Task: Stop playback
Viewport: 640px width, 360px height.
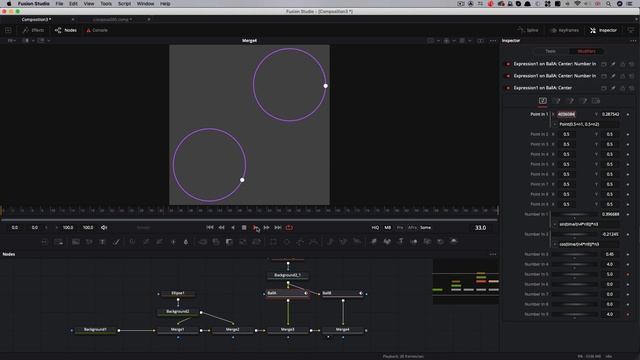Action: [x=244, y=227]
